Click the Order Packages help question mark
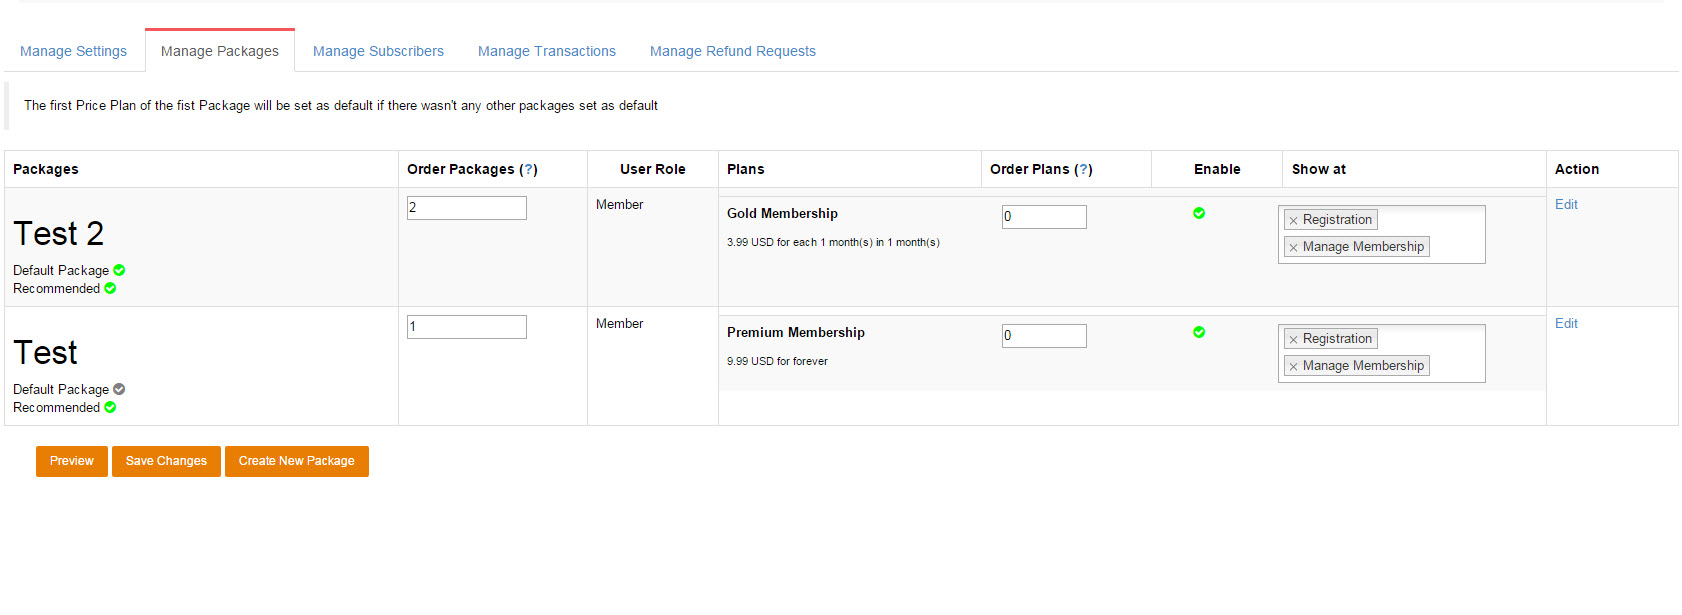The height and width of the screenshot is (615, 1682). pyautogui.click(x=529, y=170)
